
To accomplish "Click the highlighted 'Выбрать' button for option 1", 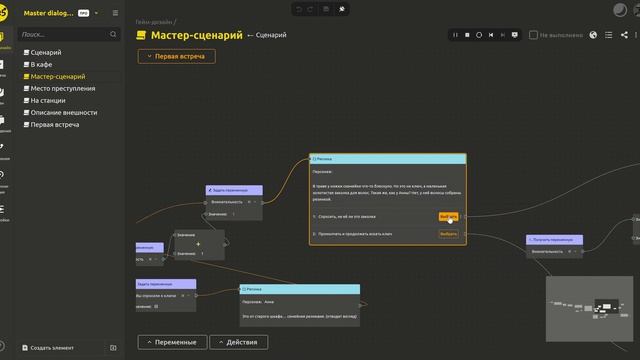I will point(448,217).
